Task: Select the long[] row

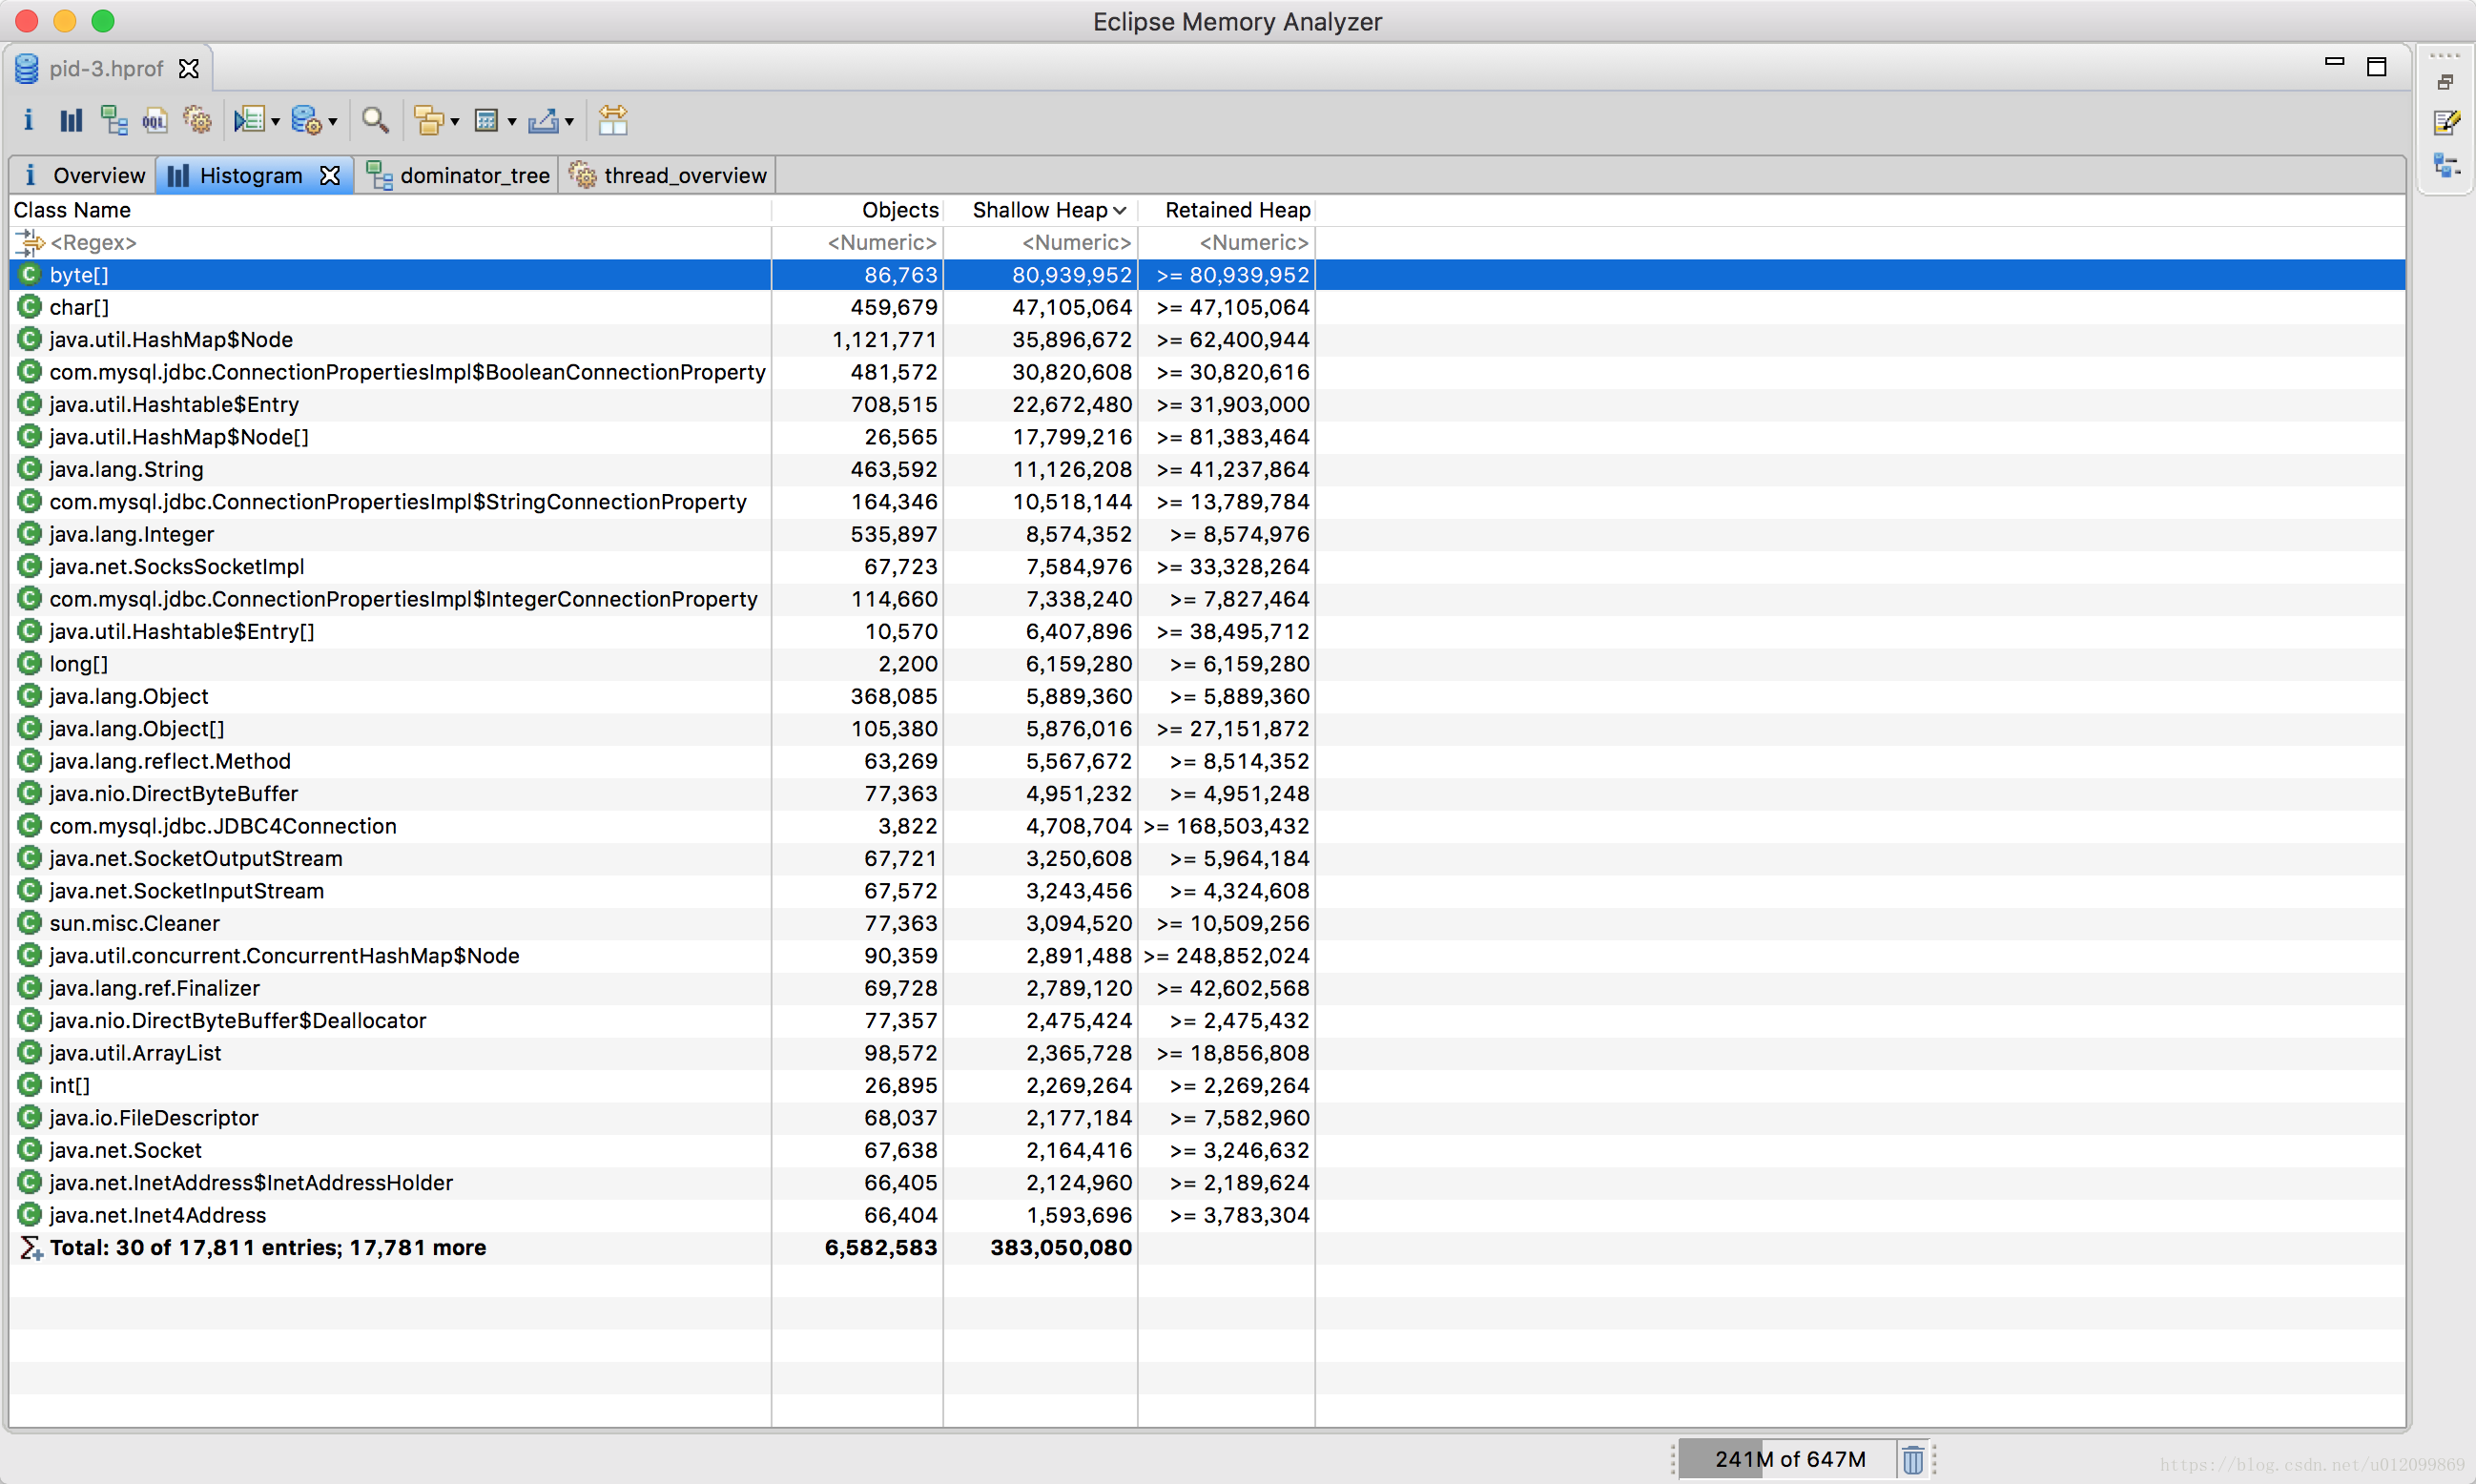Action: (x=1207, y=664)
